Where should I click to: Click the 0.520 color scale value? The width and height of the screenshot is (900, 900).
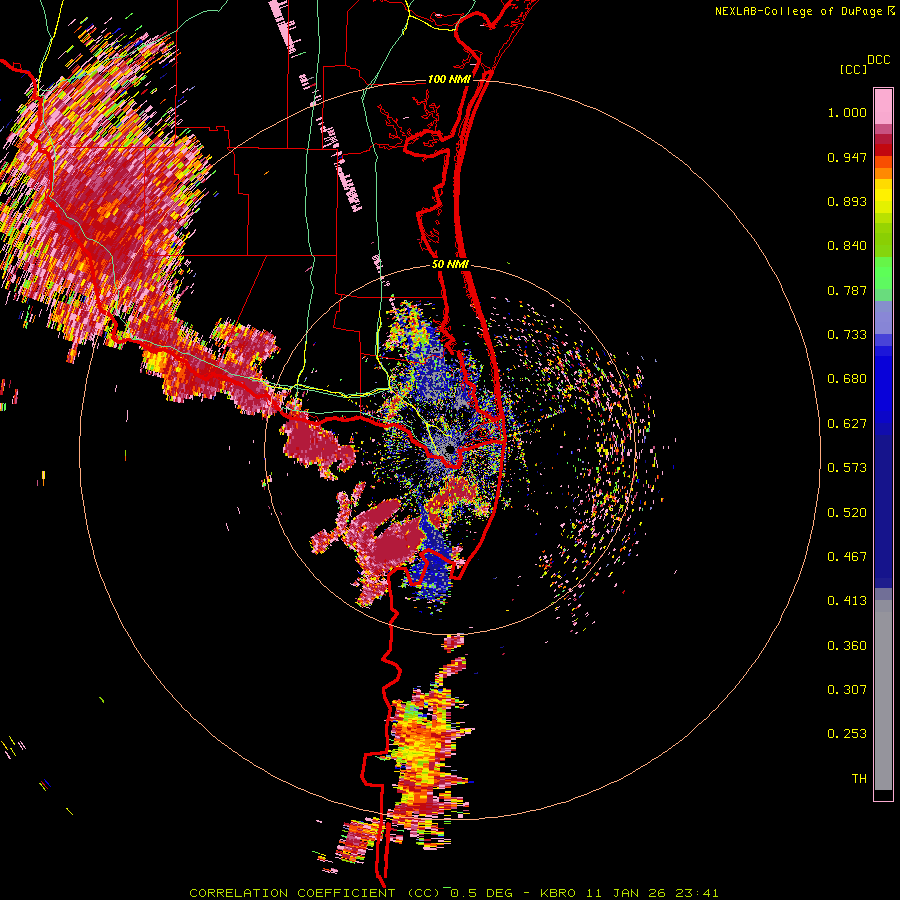[x=847, y=513]
